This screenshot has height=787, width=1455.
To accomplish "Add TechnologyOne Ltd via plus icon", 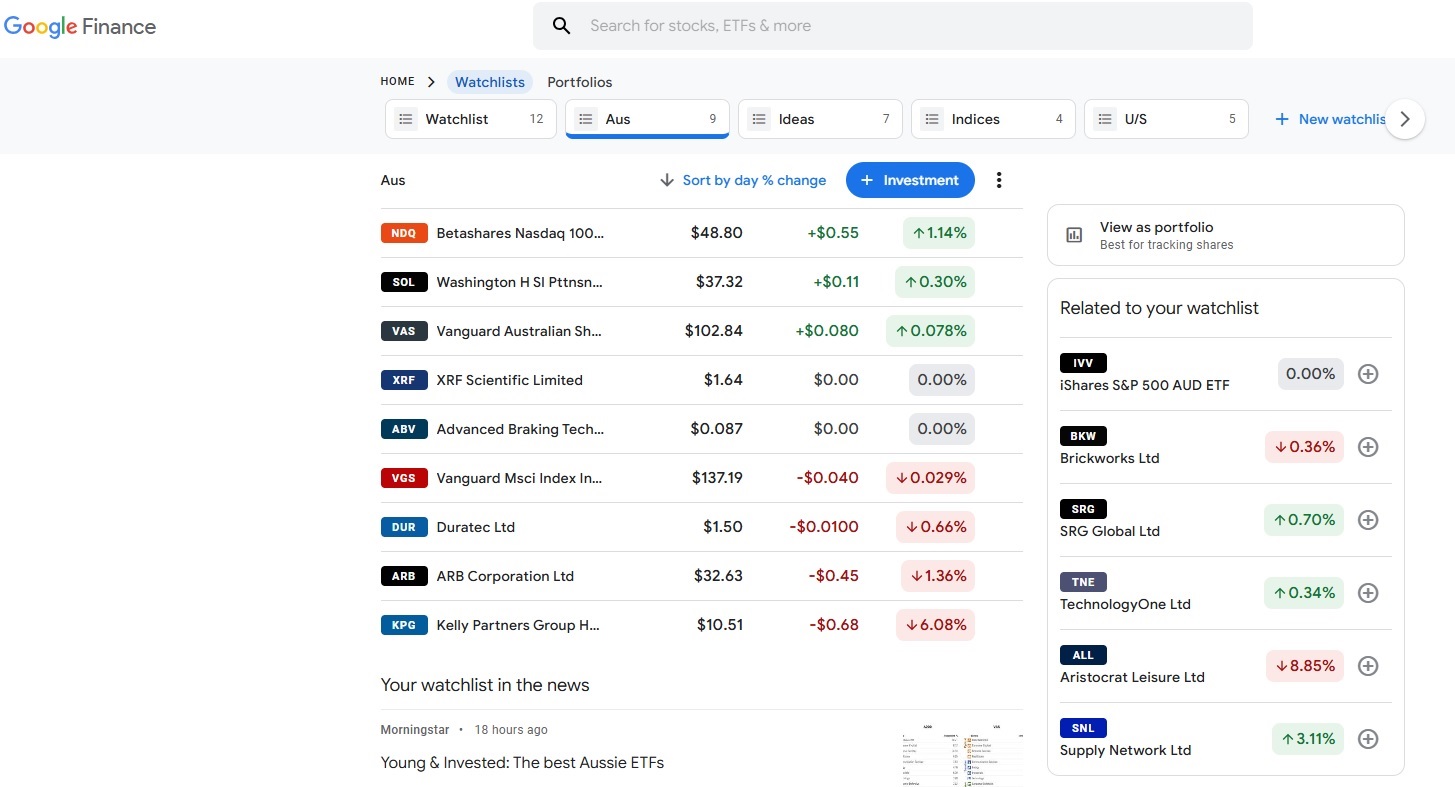I will [1368, 593].
